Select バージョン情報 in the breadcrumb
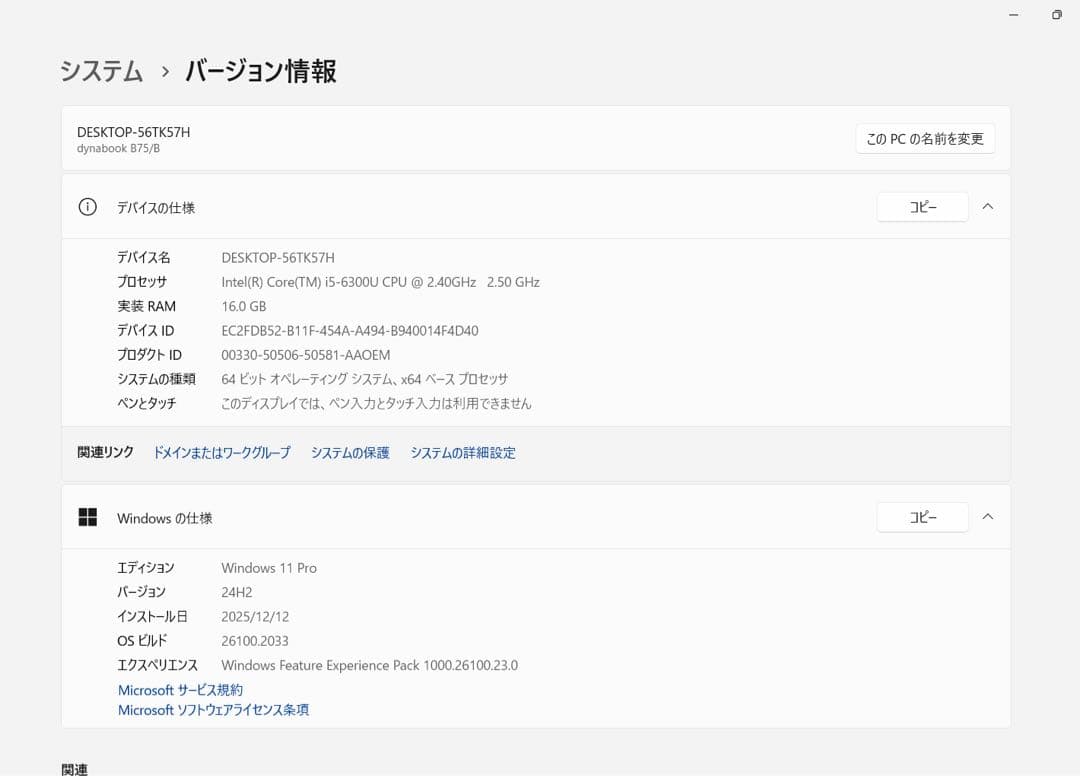Image resolution: width=1080 pixels, height=776 pixels. pos(260,71)
